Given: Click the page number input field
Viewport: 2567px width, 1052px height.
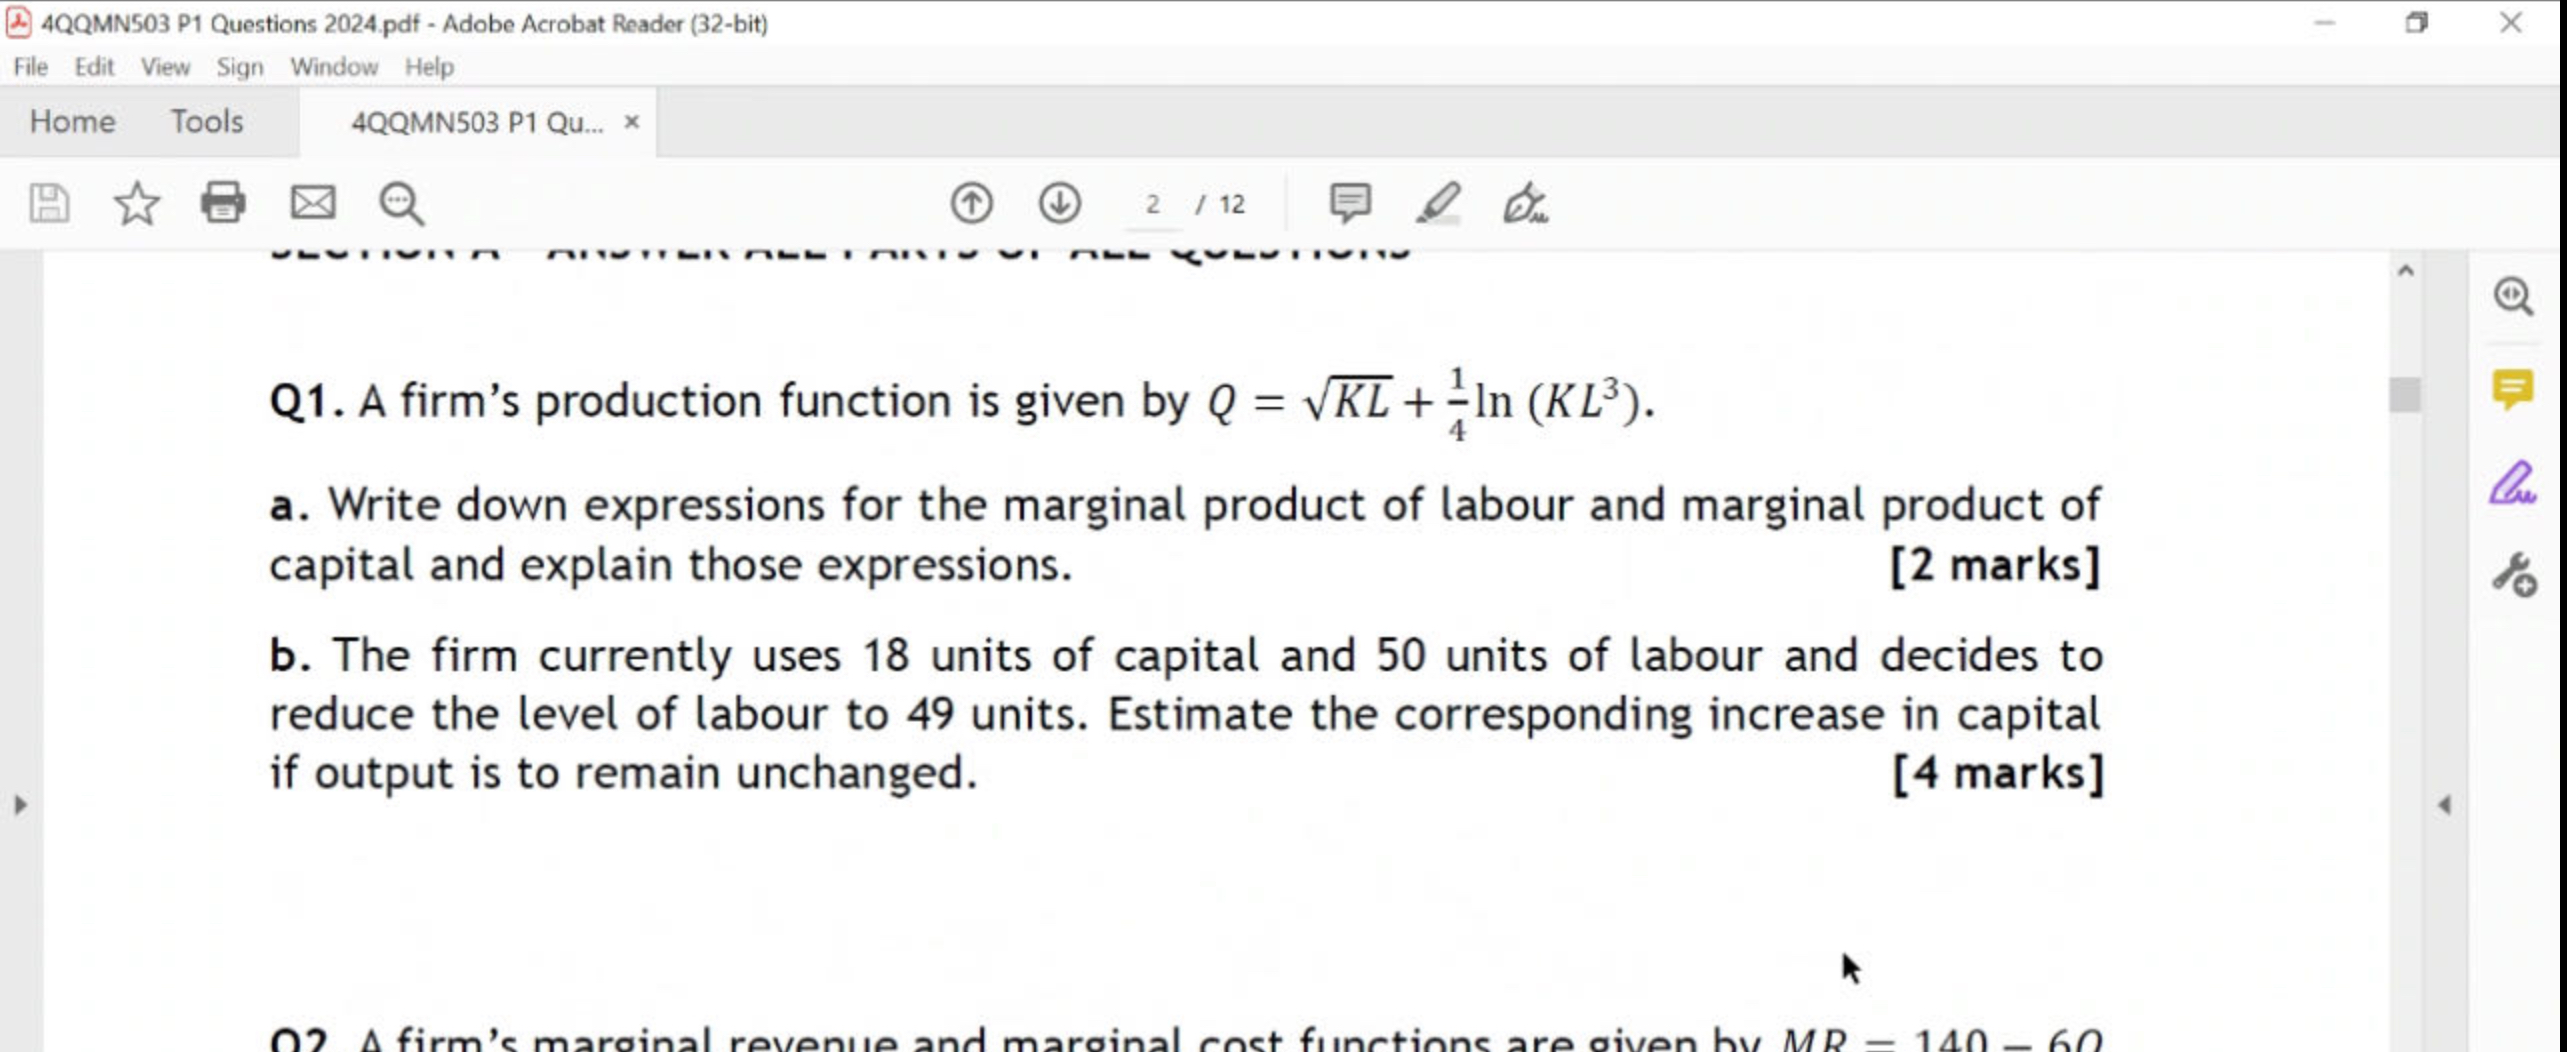Looking at the screenshot, I should (1152, 204).
